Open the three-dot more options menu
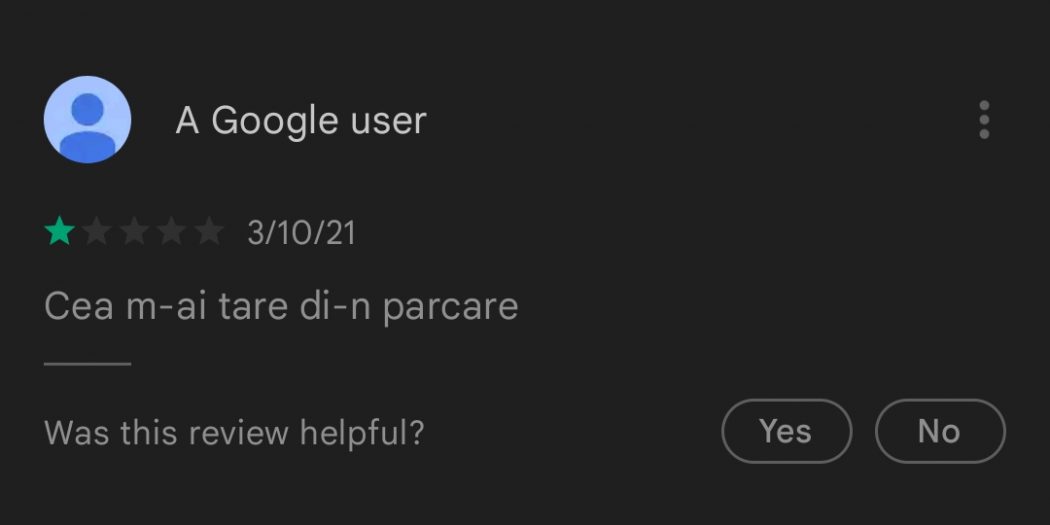 984,120
